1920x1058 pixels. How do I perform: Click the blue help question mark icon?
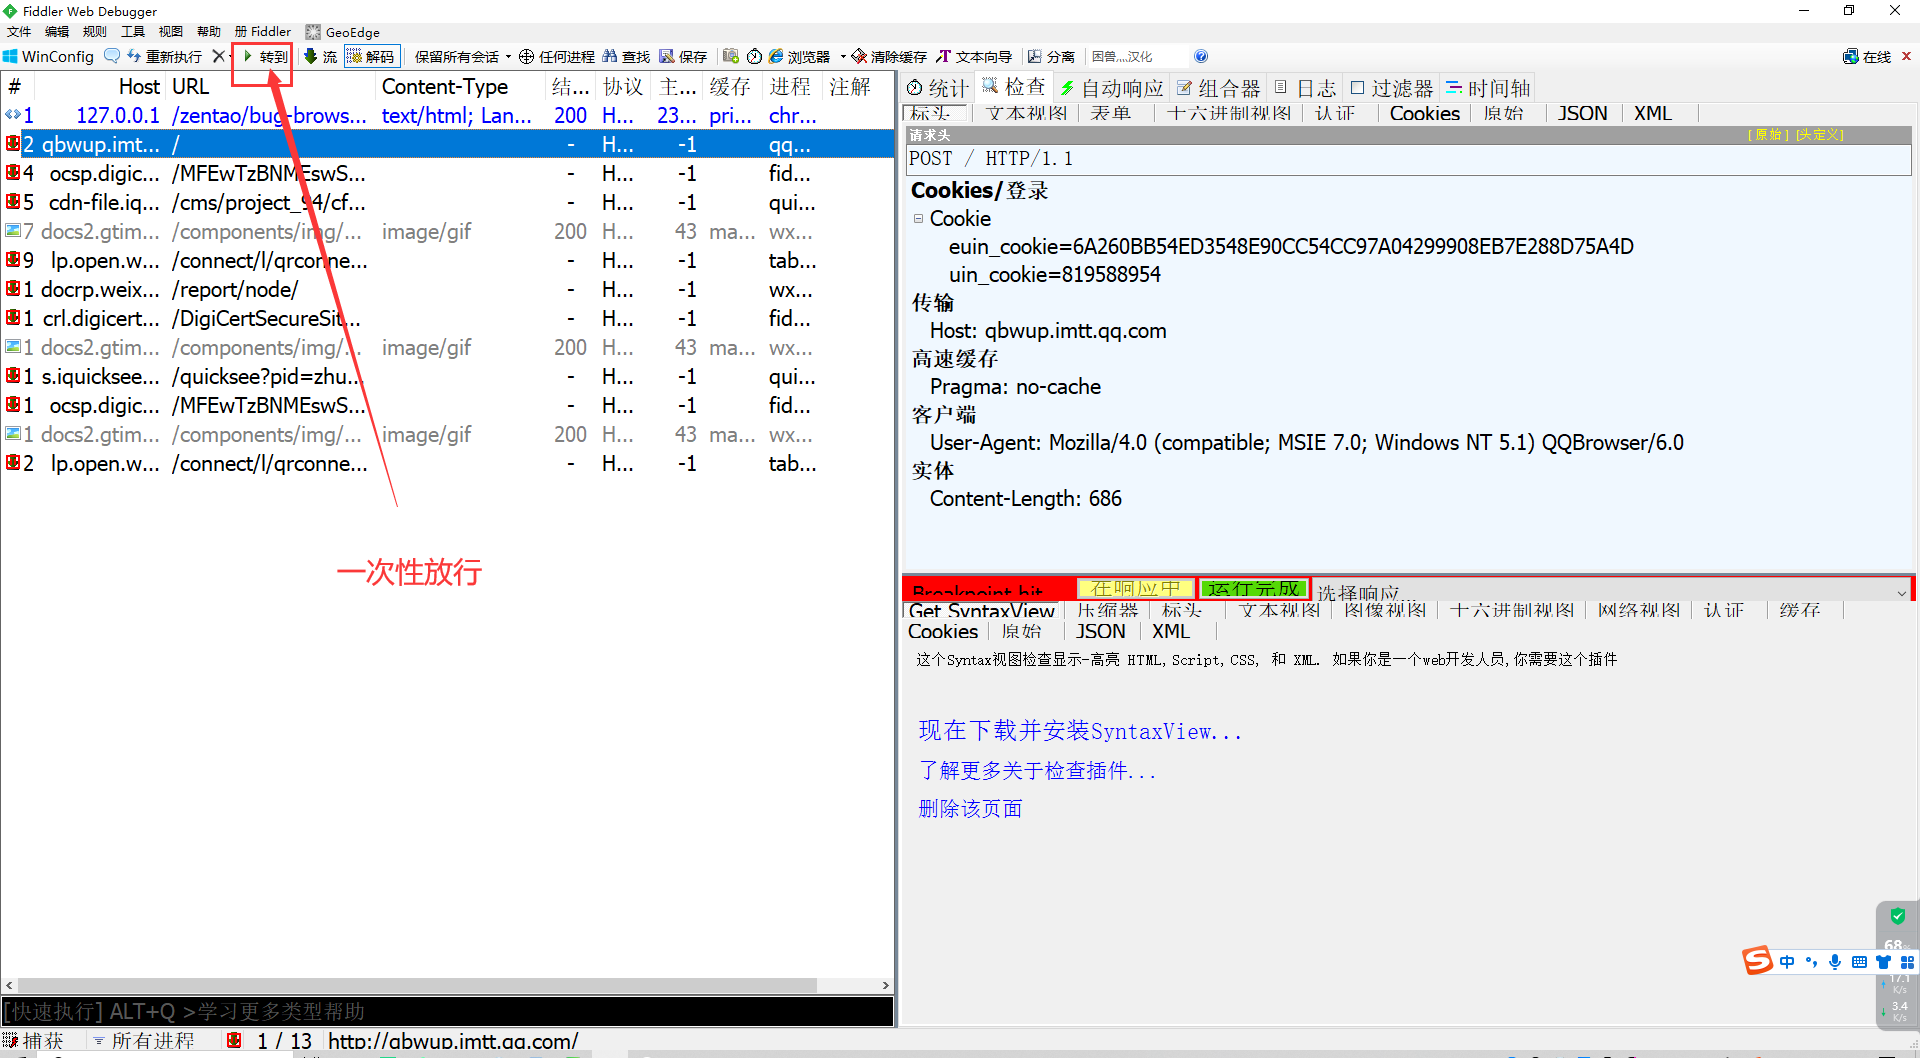1201,57
